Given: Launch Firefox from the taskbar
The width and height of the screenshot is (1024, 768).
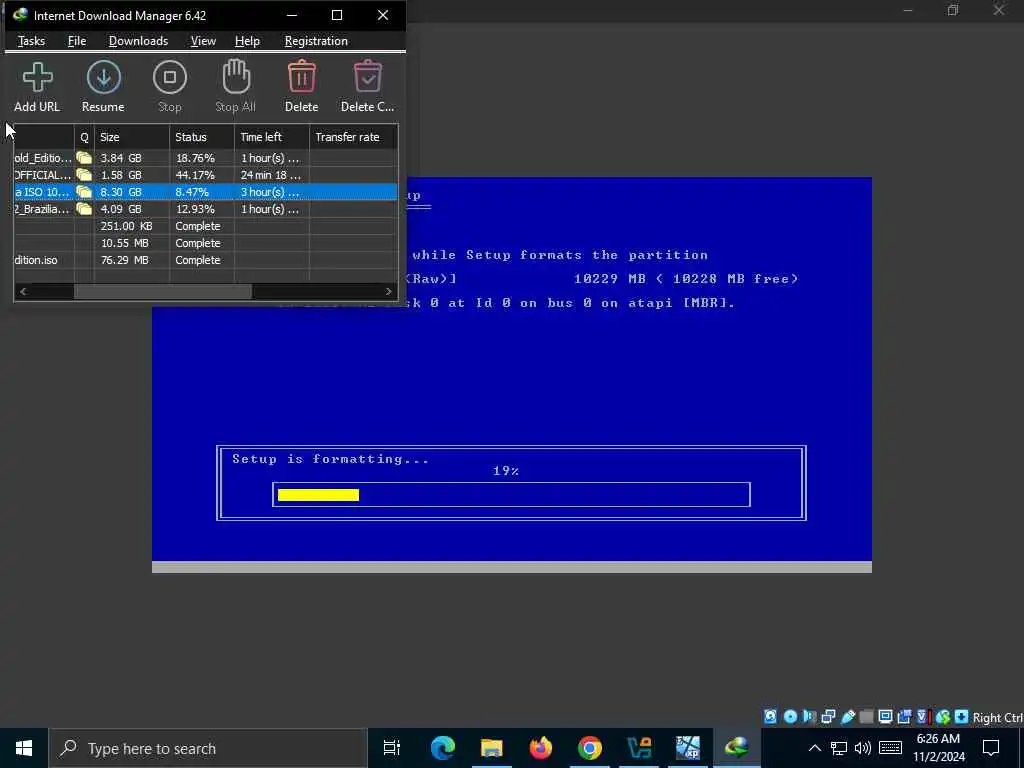Looking at the screenshot, I should [x=541, y=748].
